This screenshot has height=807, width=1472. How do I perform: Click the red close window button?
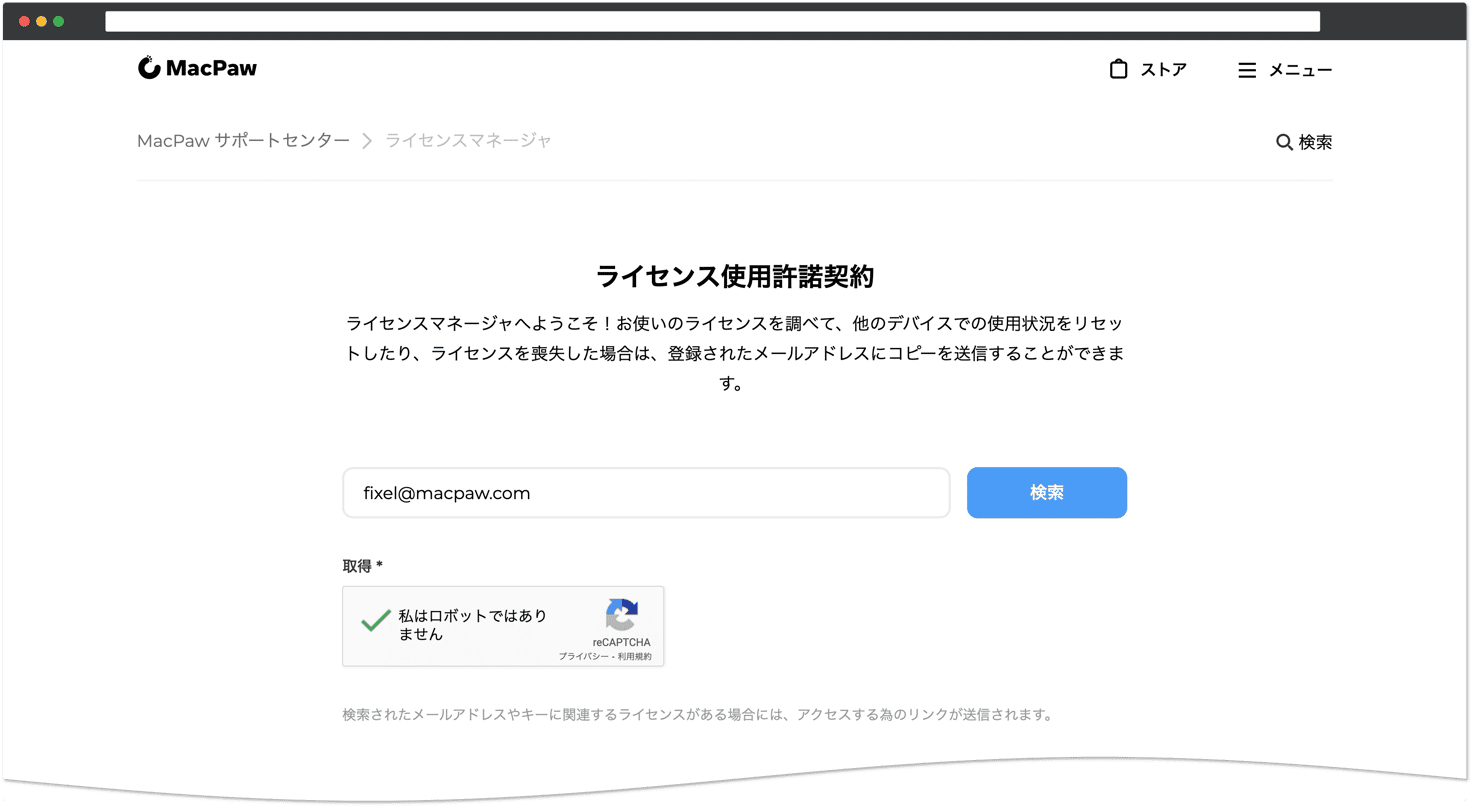[24, 21]
